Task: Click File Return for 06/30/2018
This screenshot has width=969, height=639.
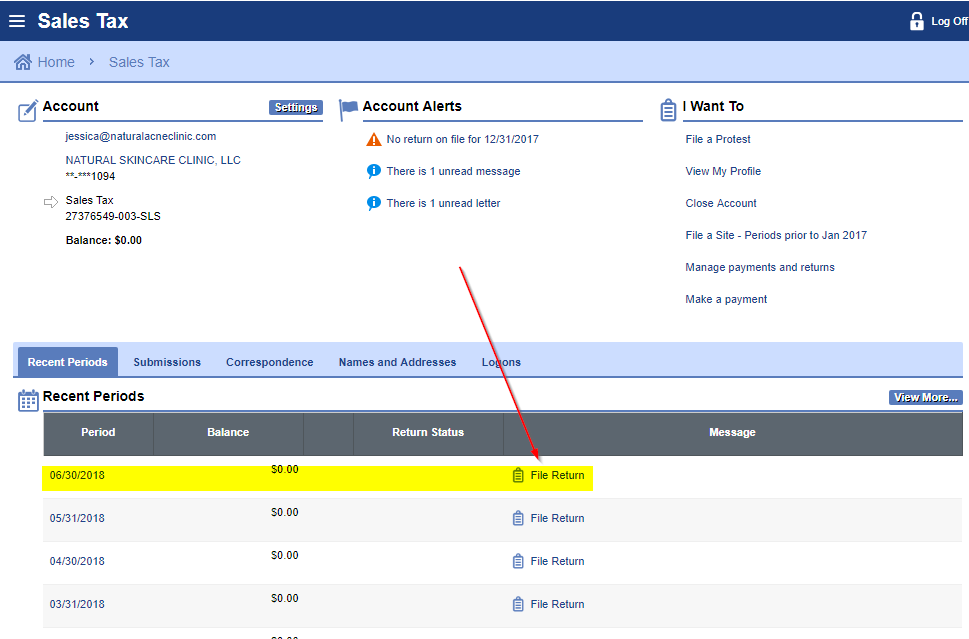Action: click(x=557, y=475)
